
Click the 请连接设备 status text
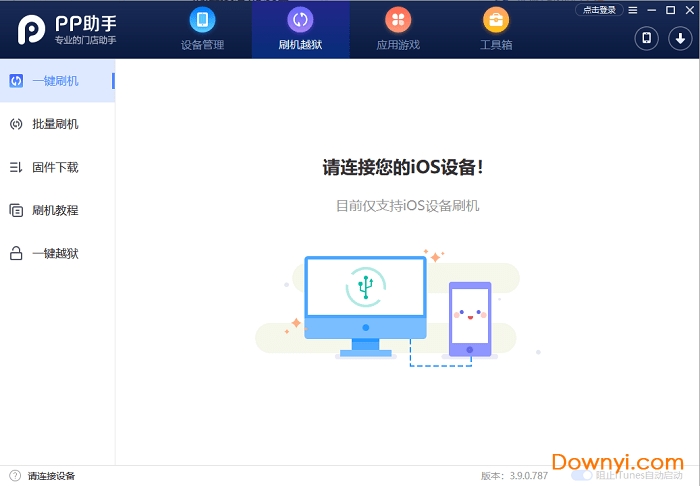[x=51, y=476]
